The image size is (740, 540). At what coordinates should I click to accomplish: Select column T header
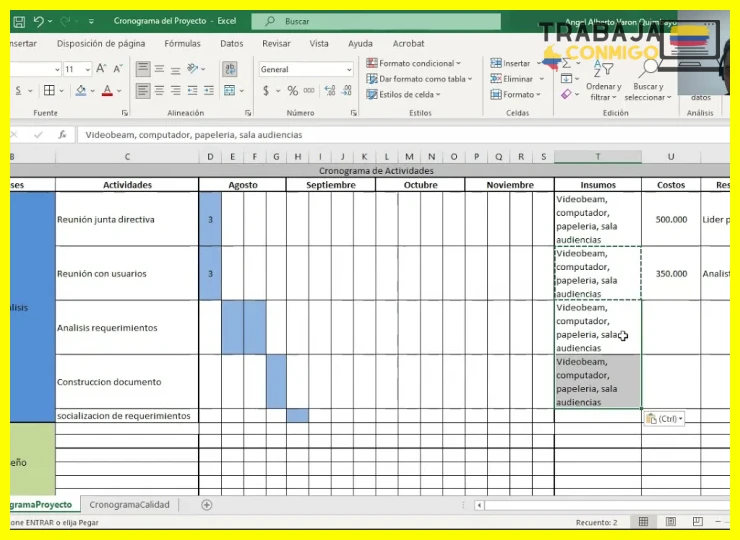(597, 157)
